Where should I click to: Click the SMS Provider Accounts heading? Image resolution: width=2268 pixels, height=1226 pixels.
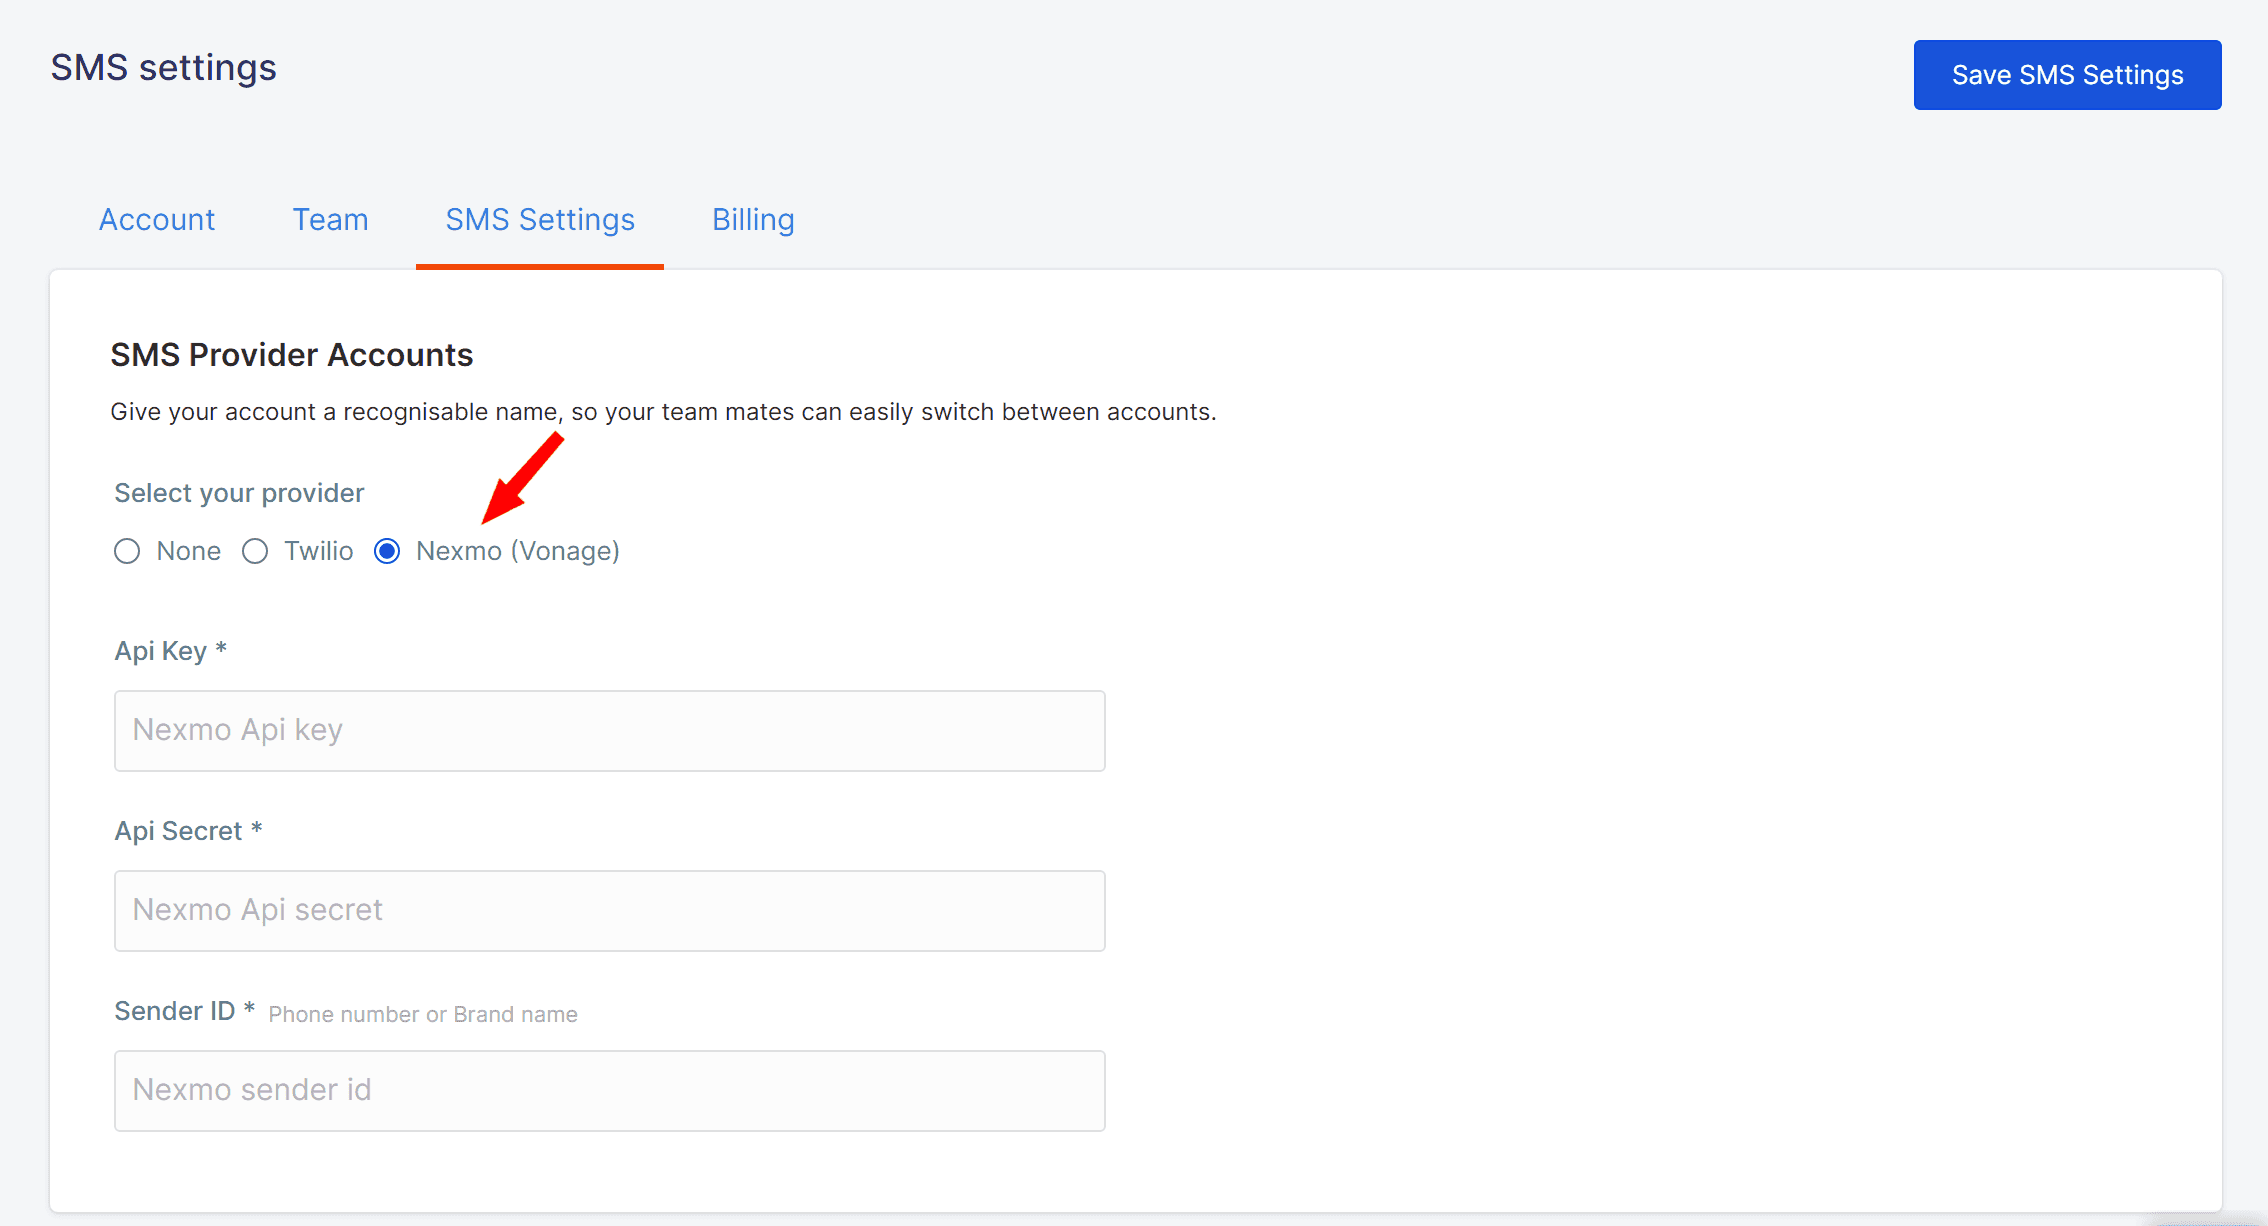tap(291, 355)
